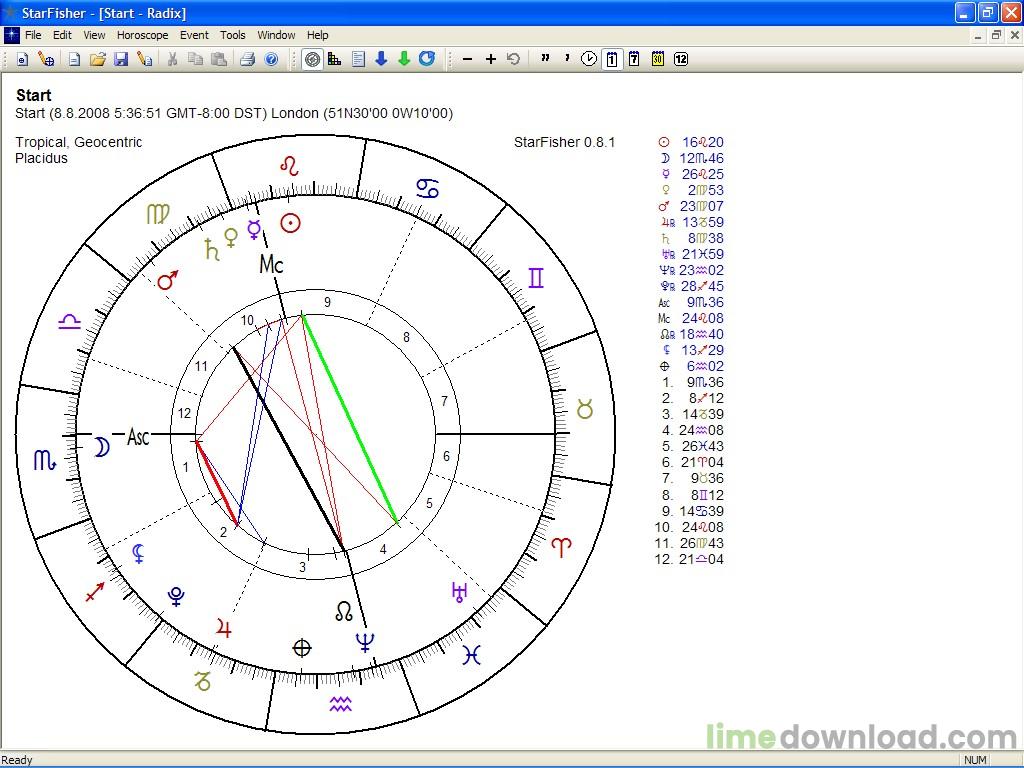Toggle the radix chart wheel view button
1024x768 pixels.
(313, 59)
